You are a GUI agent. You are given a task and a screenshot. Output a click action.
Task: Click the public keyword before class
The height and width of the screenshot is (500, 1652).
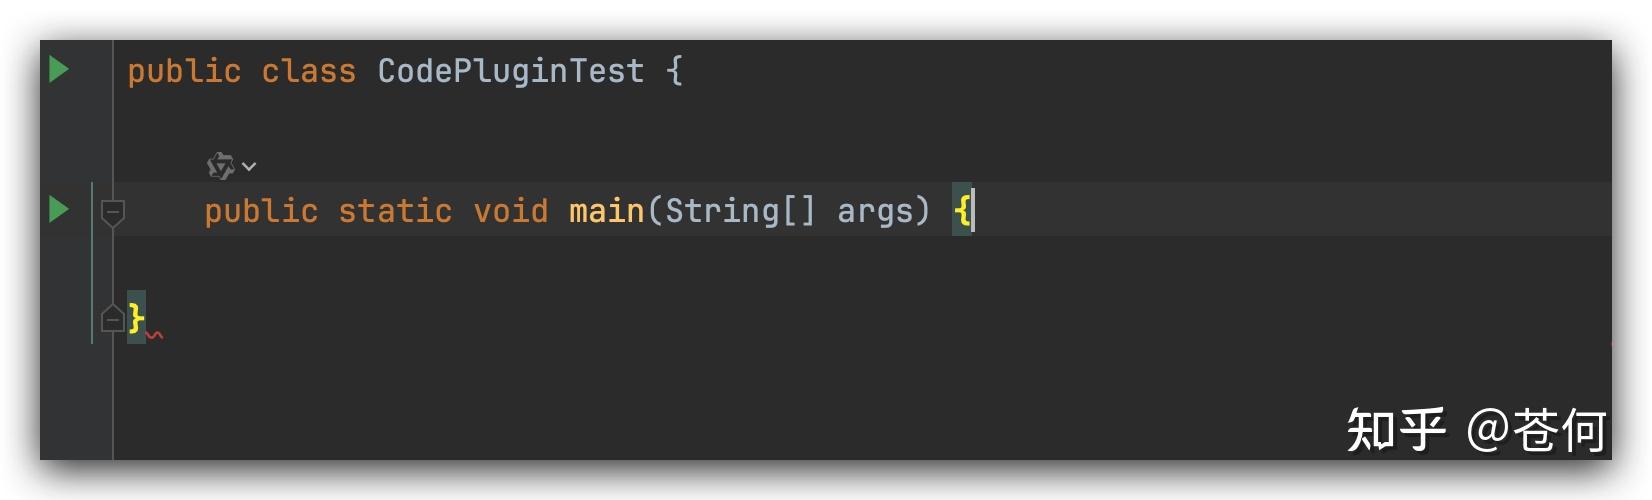pyautogui.click(x=184, y=72)
